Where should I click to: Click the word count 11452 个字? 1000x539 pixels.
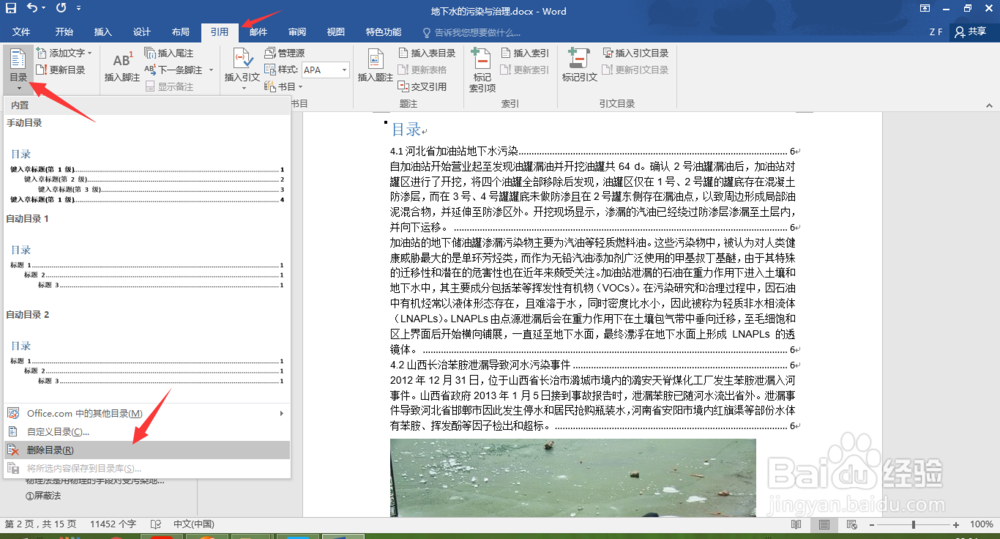(x=113, y=524)
